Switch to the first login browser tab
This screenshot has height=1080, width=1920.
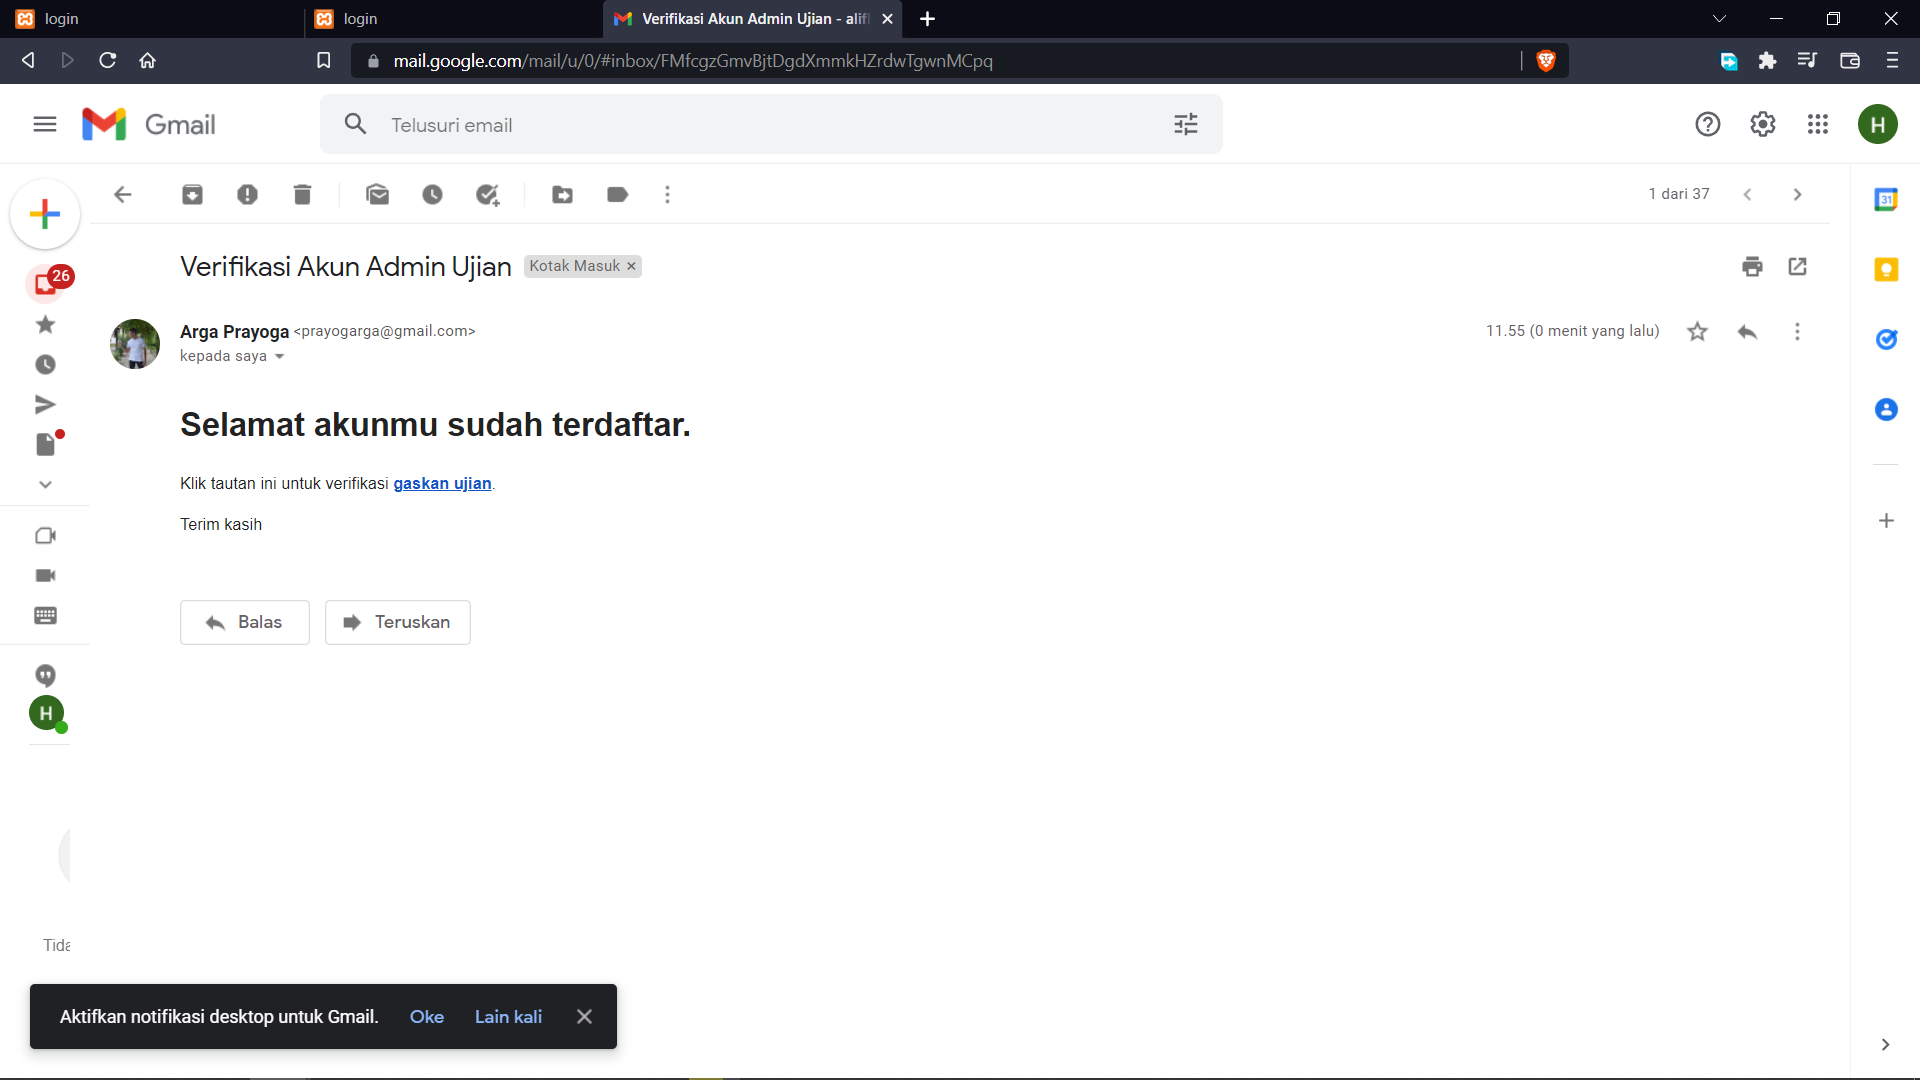click(x=150, y=19)
